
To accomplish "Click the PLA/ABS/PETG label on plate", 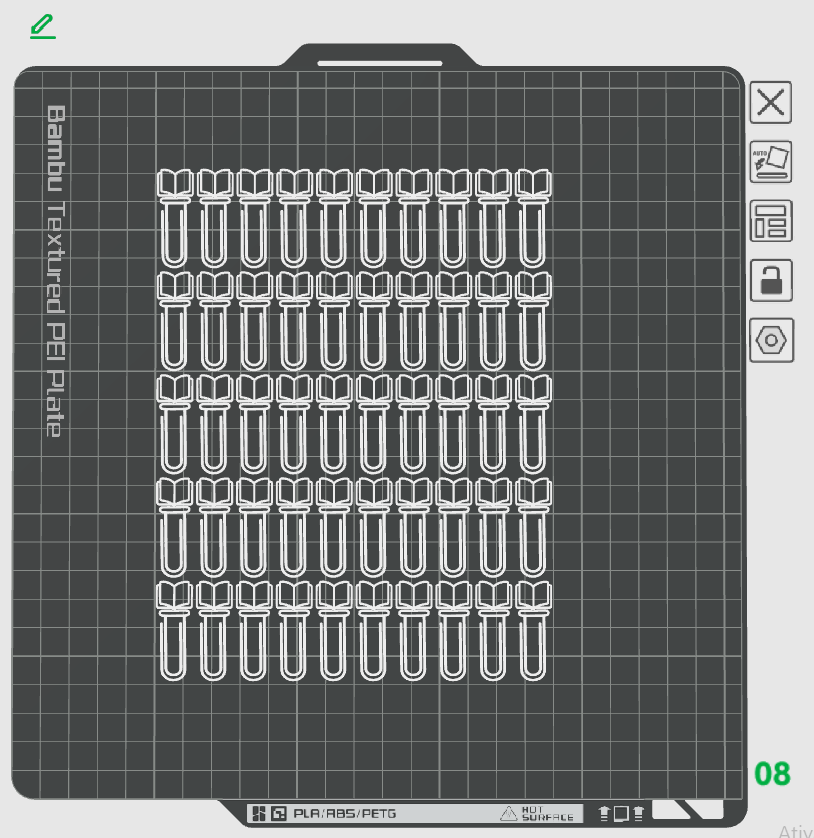I will tap(345, 813).
